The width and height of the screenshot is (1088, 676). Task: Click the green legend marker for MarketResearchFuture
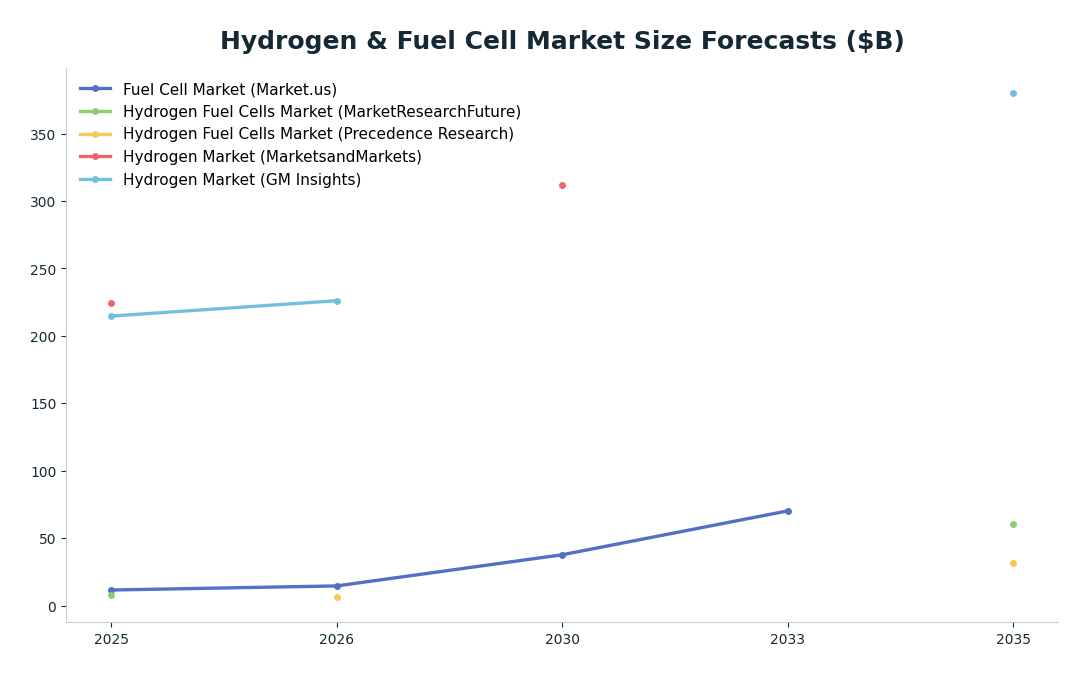click(x=96, y=112)
